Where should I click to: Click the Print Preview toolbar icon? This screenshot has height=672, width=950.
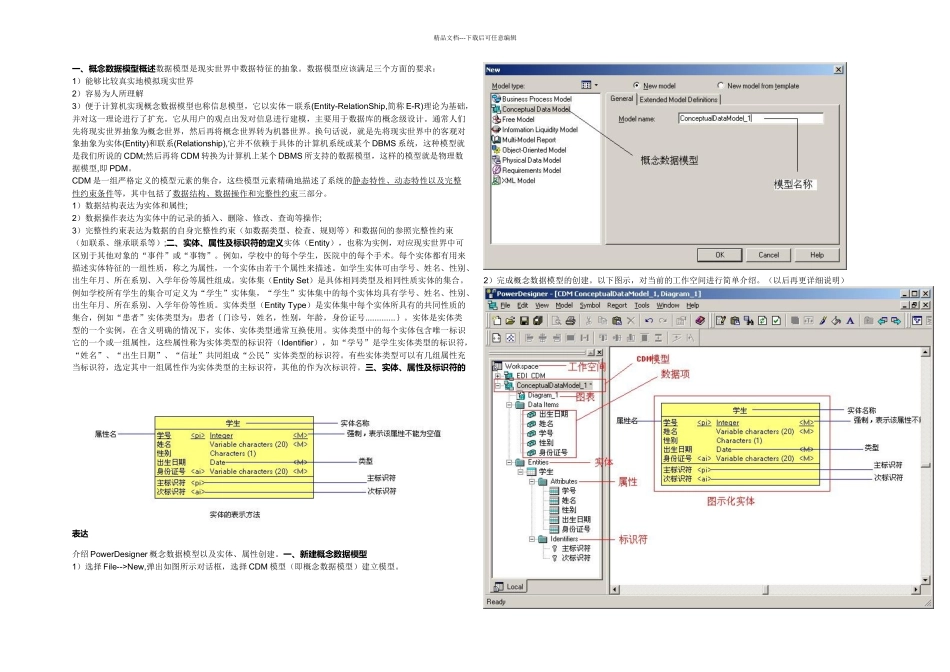pos(556,321)
